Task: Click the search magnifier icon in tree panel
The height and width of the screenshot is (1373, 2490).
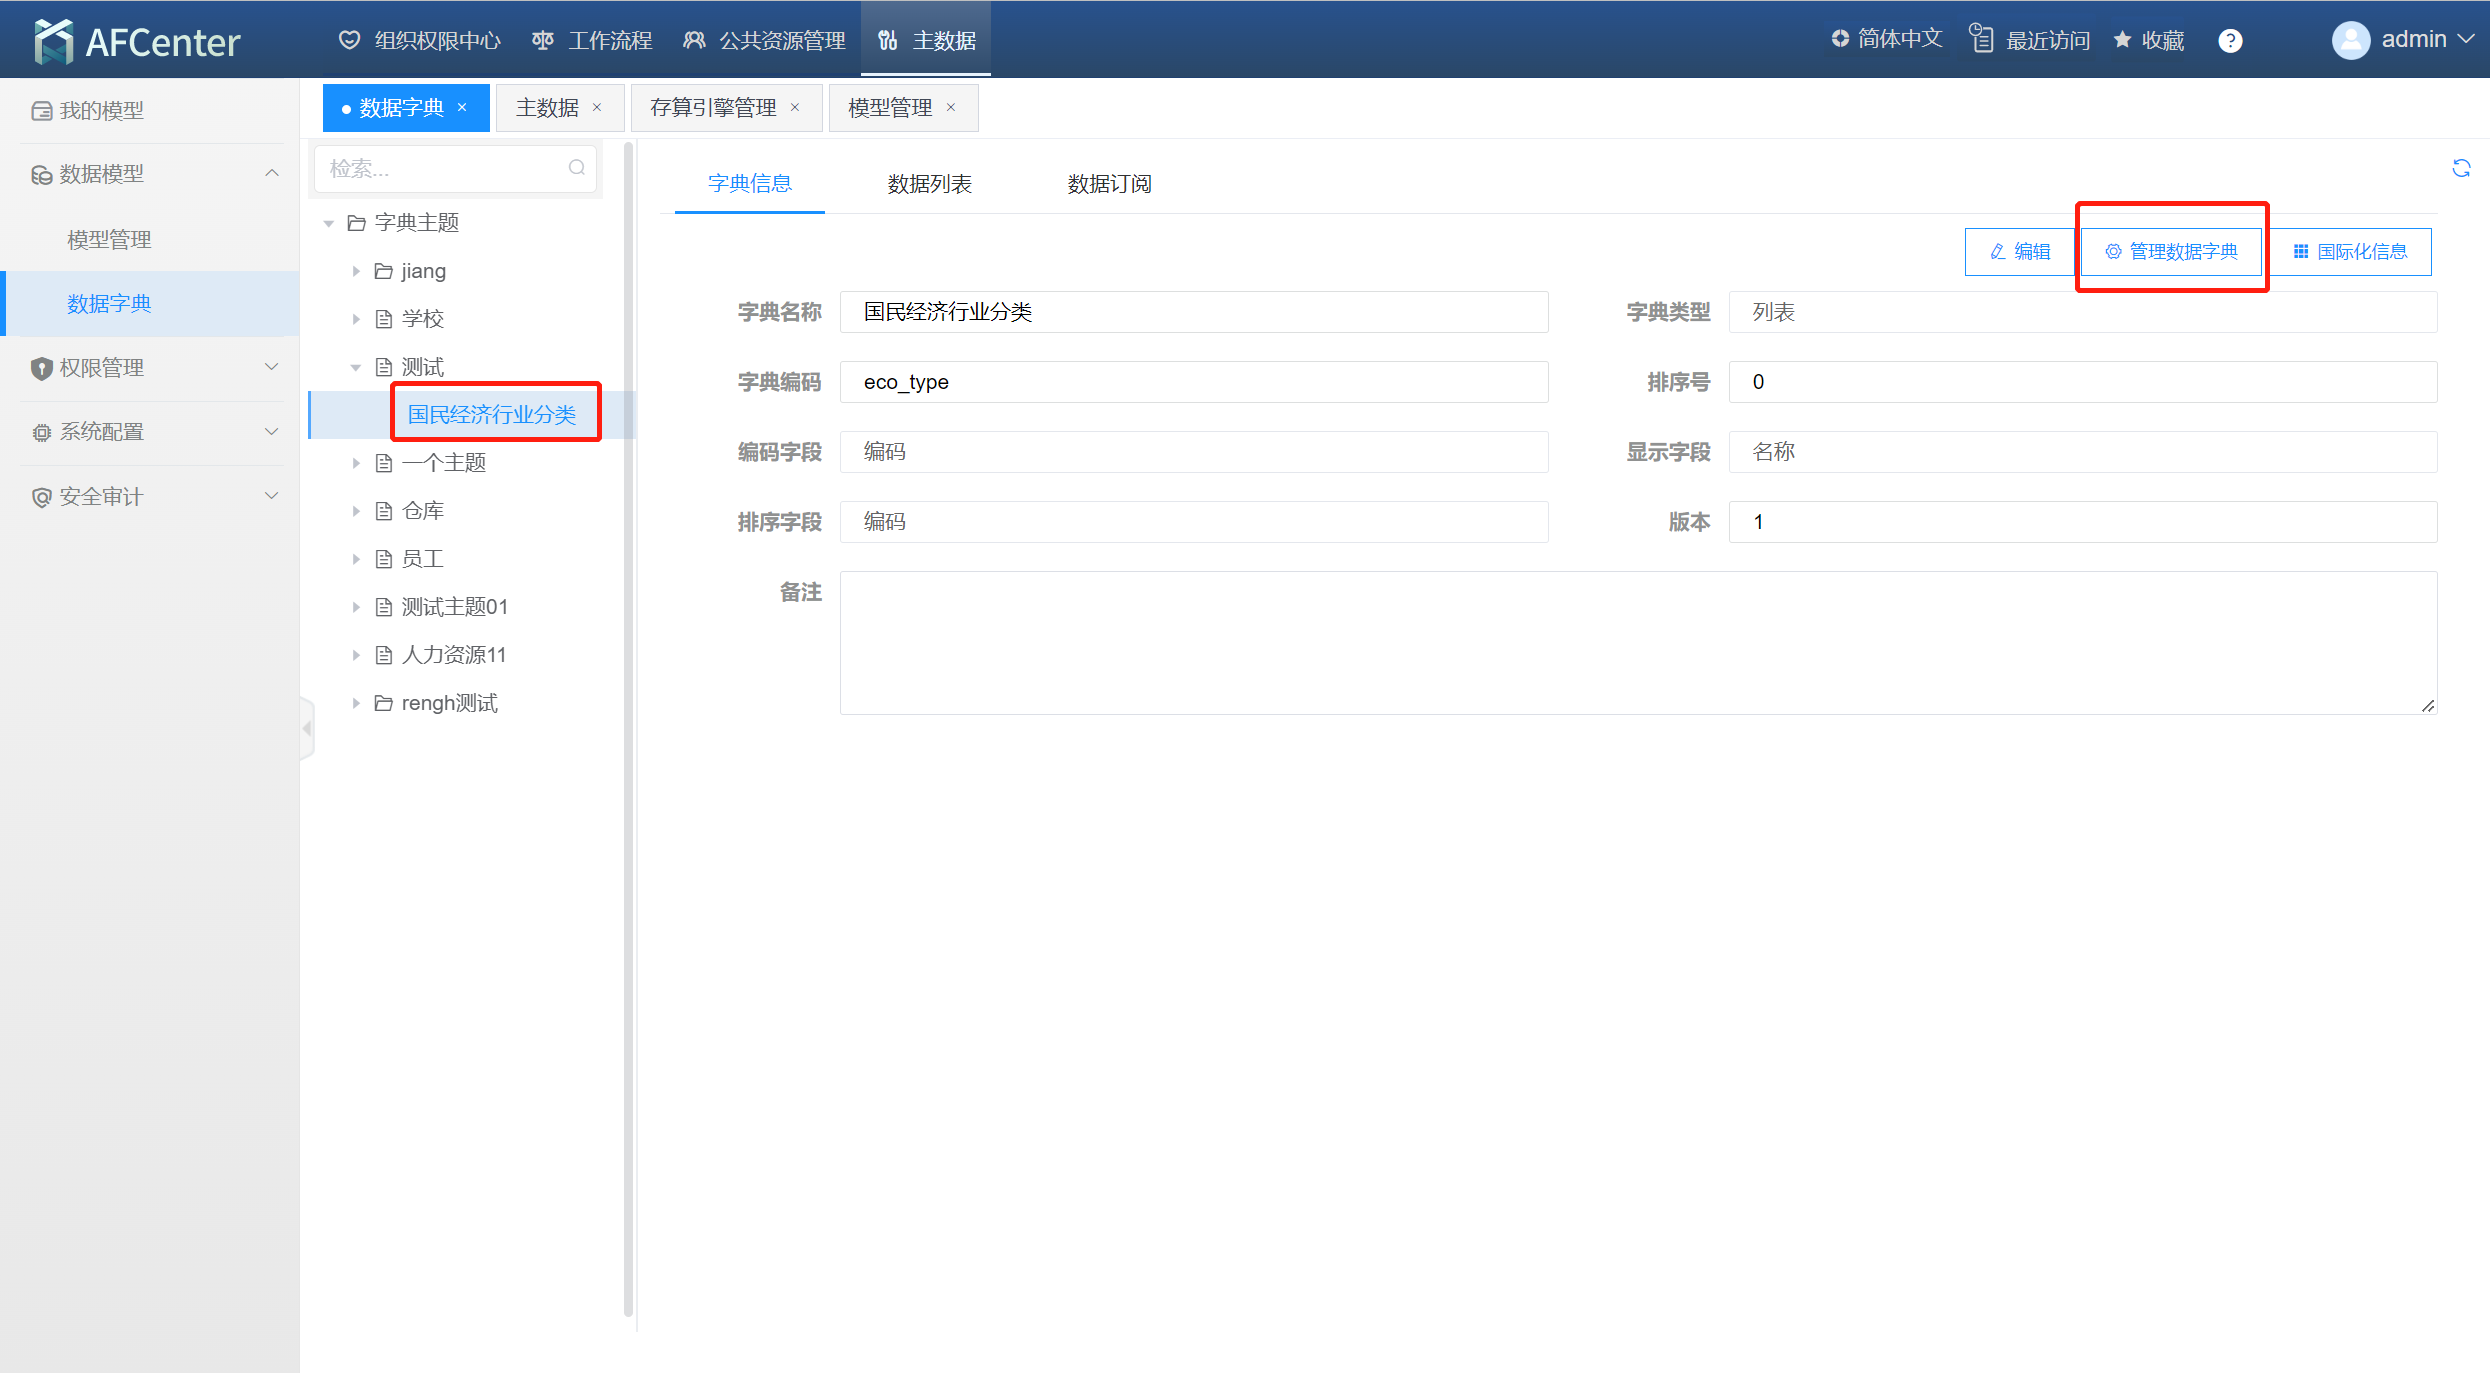Action: coord(577,167)
